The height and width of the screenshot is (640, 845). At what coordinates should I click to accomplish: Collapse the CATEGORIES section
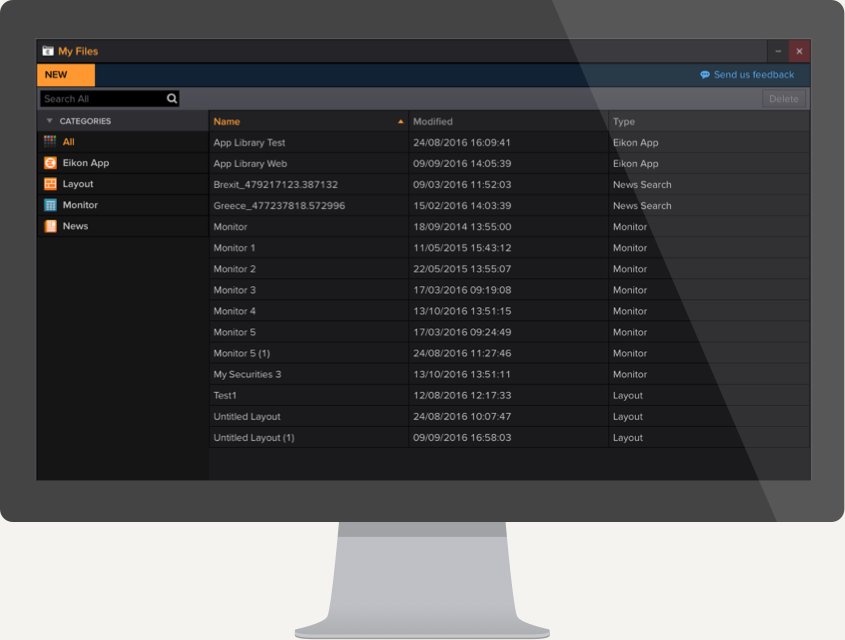(48, 120)
